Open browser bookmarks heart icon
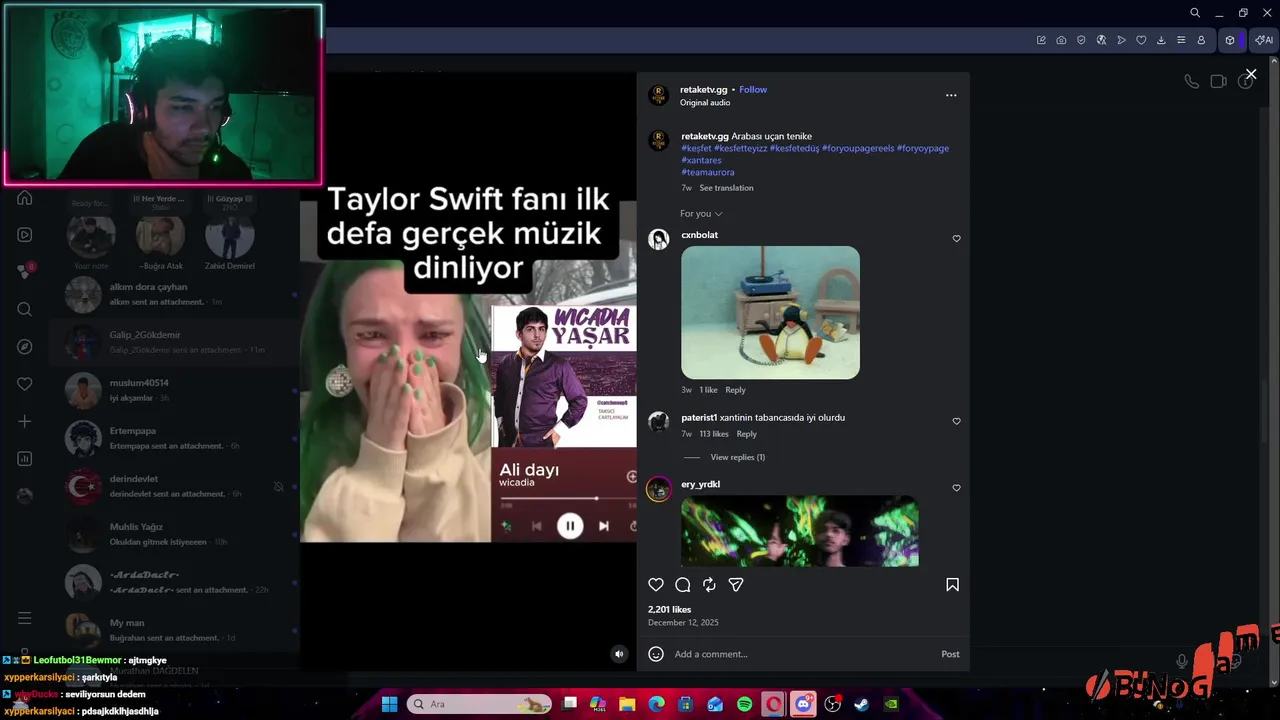Image resolution: width=1280 pixels, height=720 pixels. pyautogui.click(x=1141, y=40)
